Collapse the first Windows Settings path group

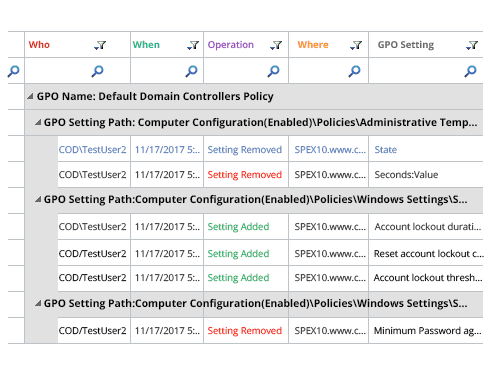click(38, 199)
